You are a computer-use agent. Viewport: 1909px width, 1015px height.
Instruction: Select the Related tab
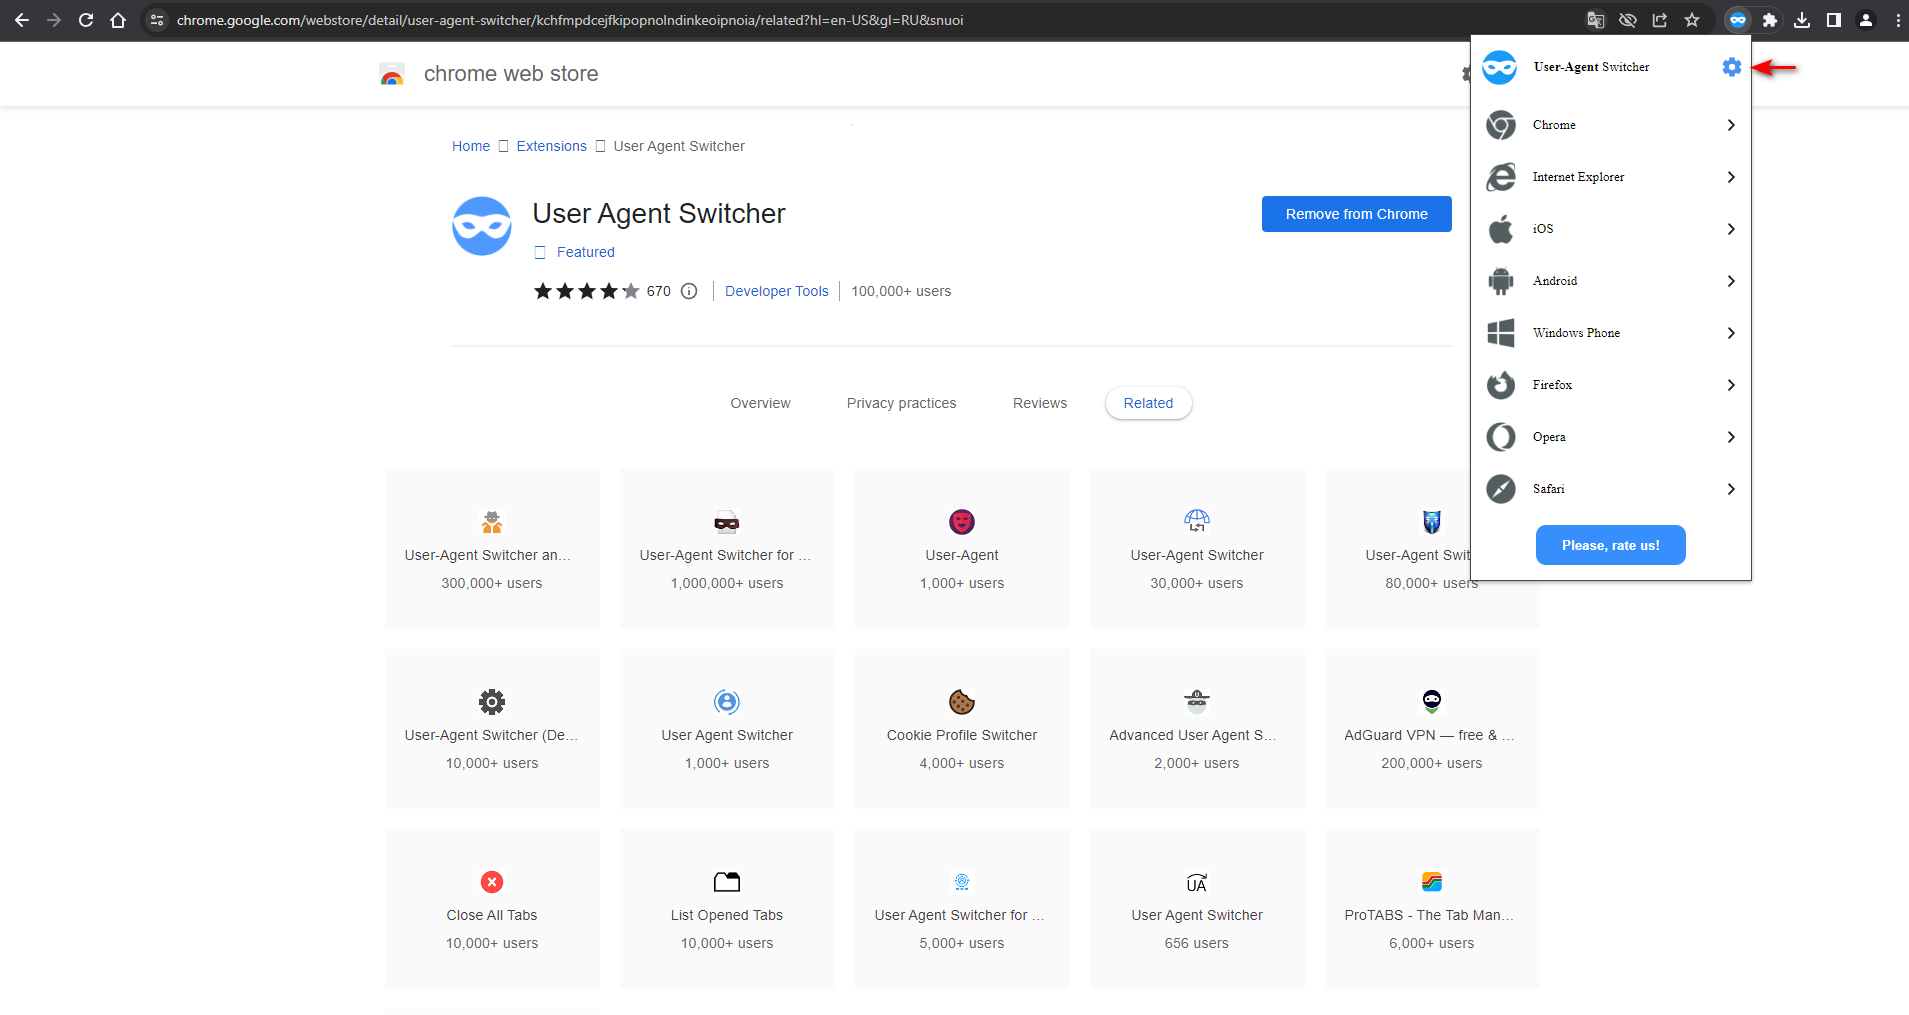click(1148, 403)
